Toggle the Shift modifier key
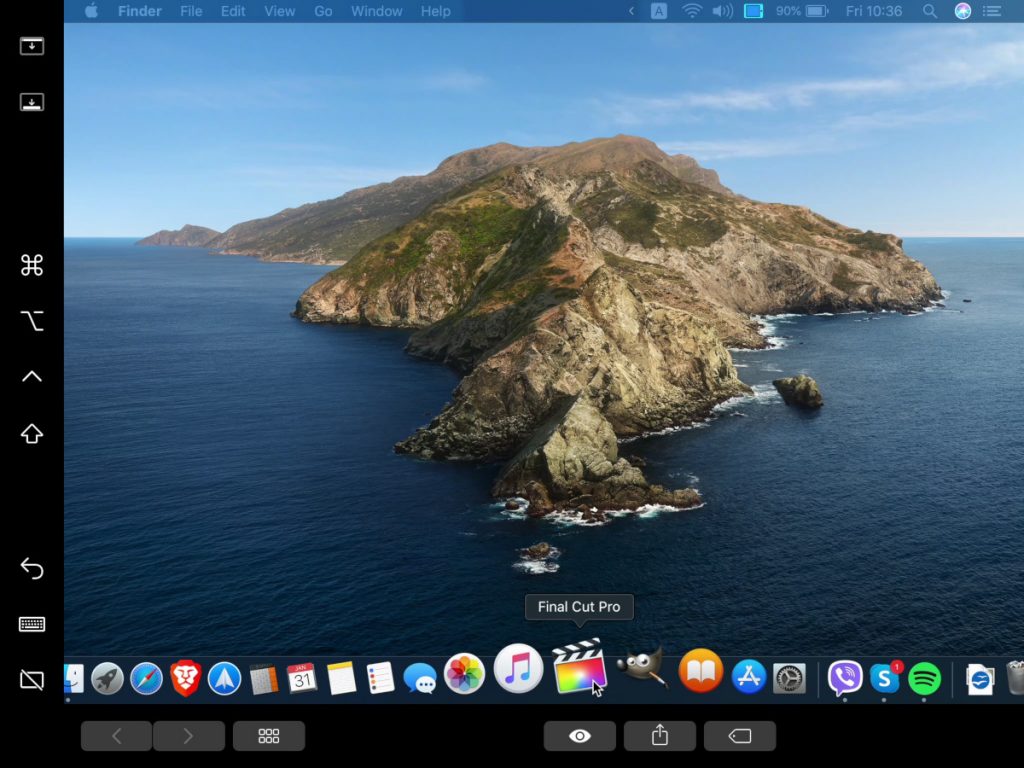1024x768 pixels. (31, 434)
